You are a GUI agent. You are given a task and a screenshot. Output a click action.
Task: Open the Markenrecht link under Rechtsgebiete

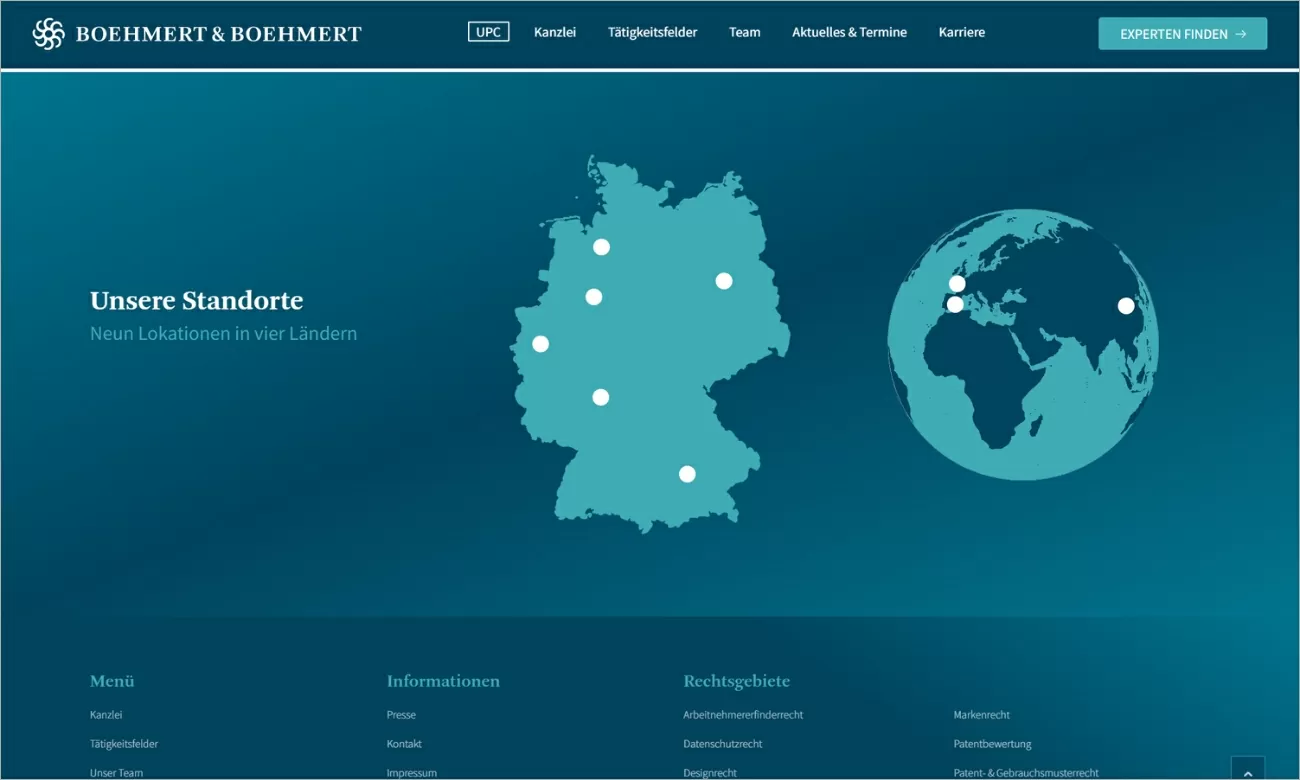tap(981, 714)
